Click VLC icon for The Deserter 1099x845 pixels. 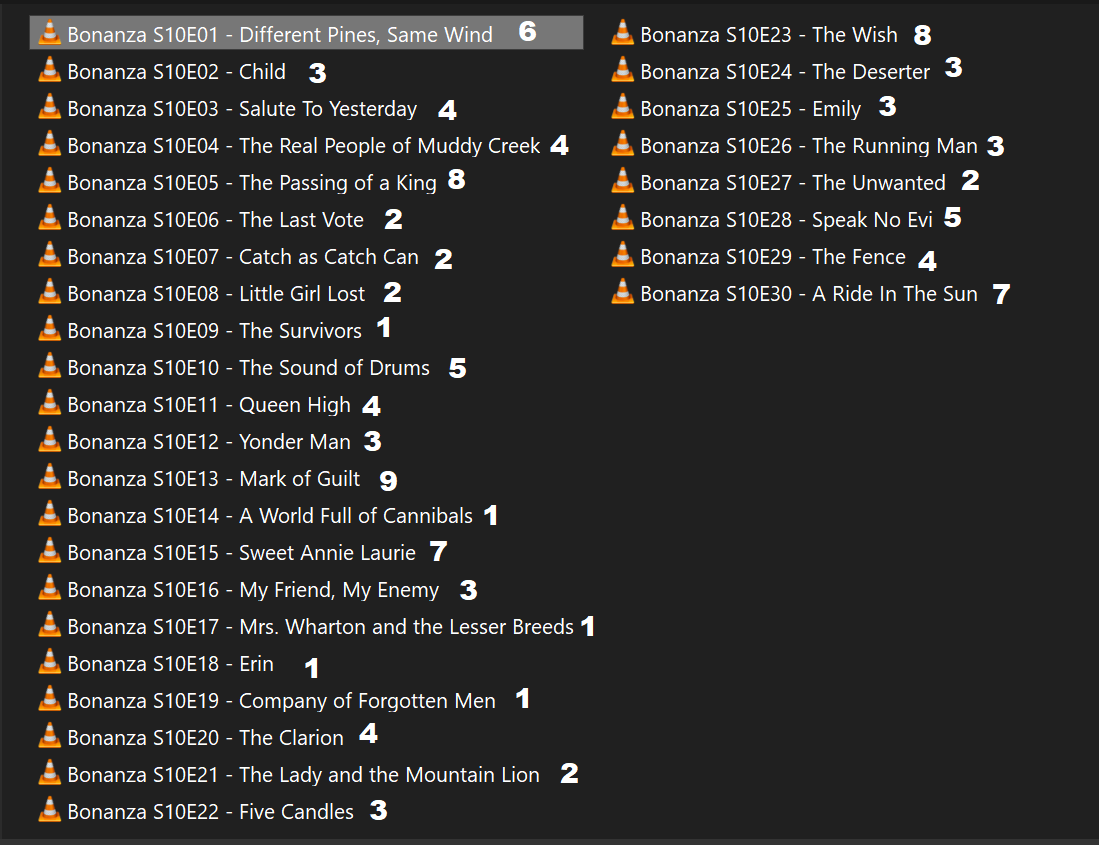click(622, 70)
